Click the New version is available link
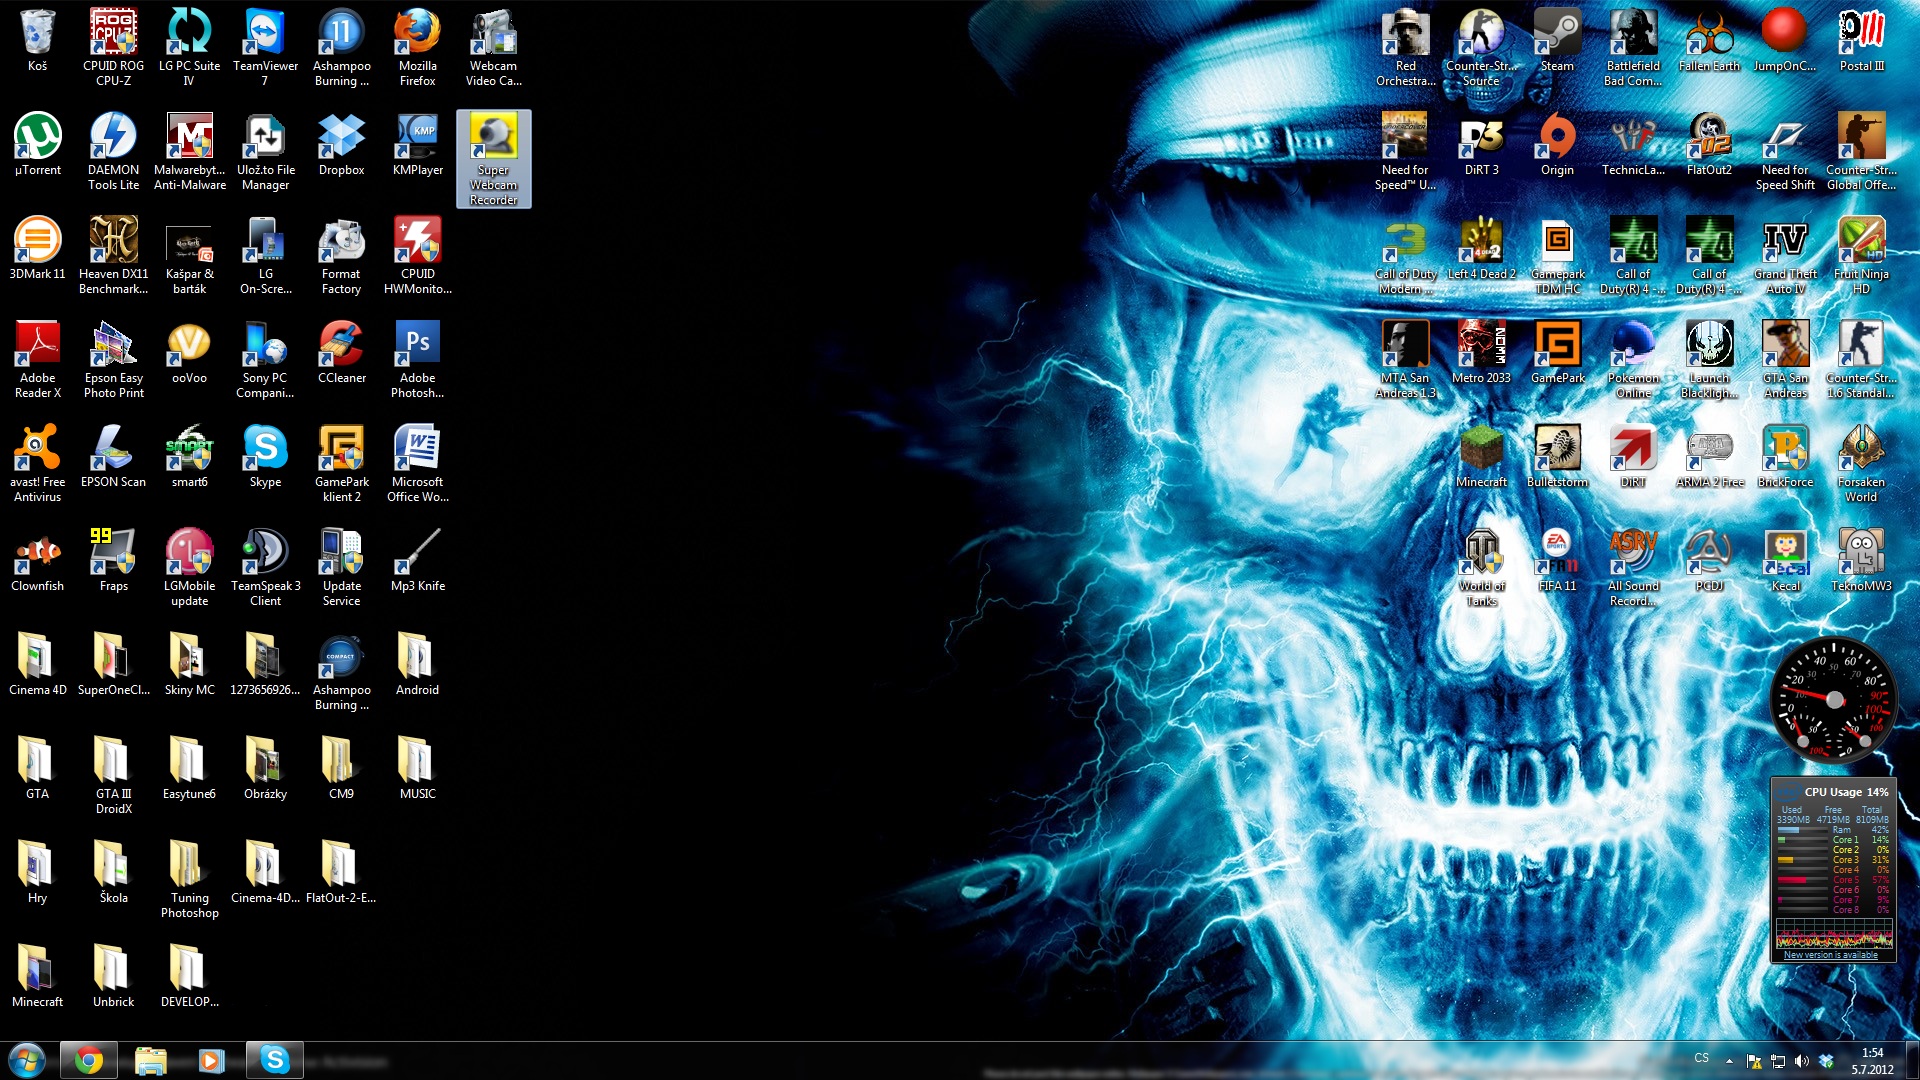This screenshot has width=1920, height=1080. pos(1830,955)
